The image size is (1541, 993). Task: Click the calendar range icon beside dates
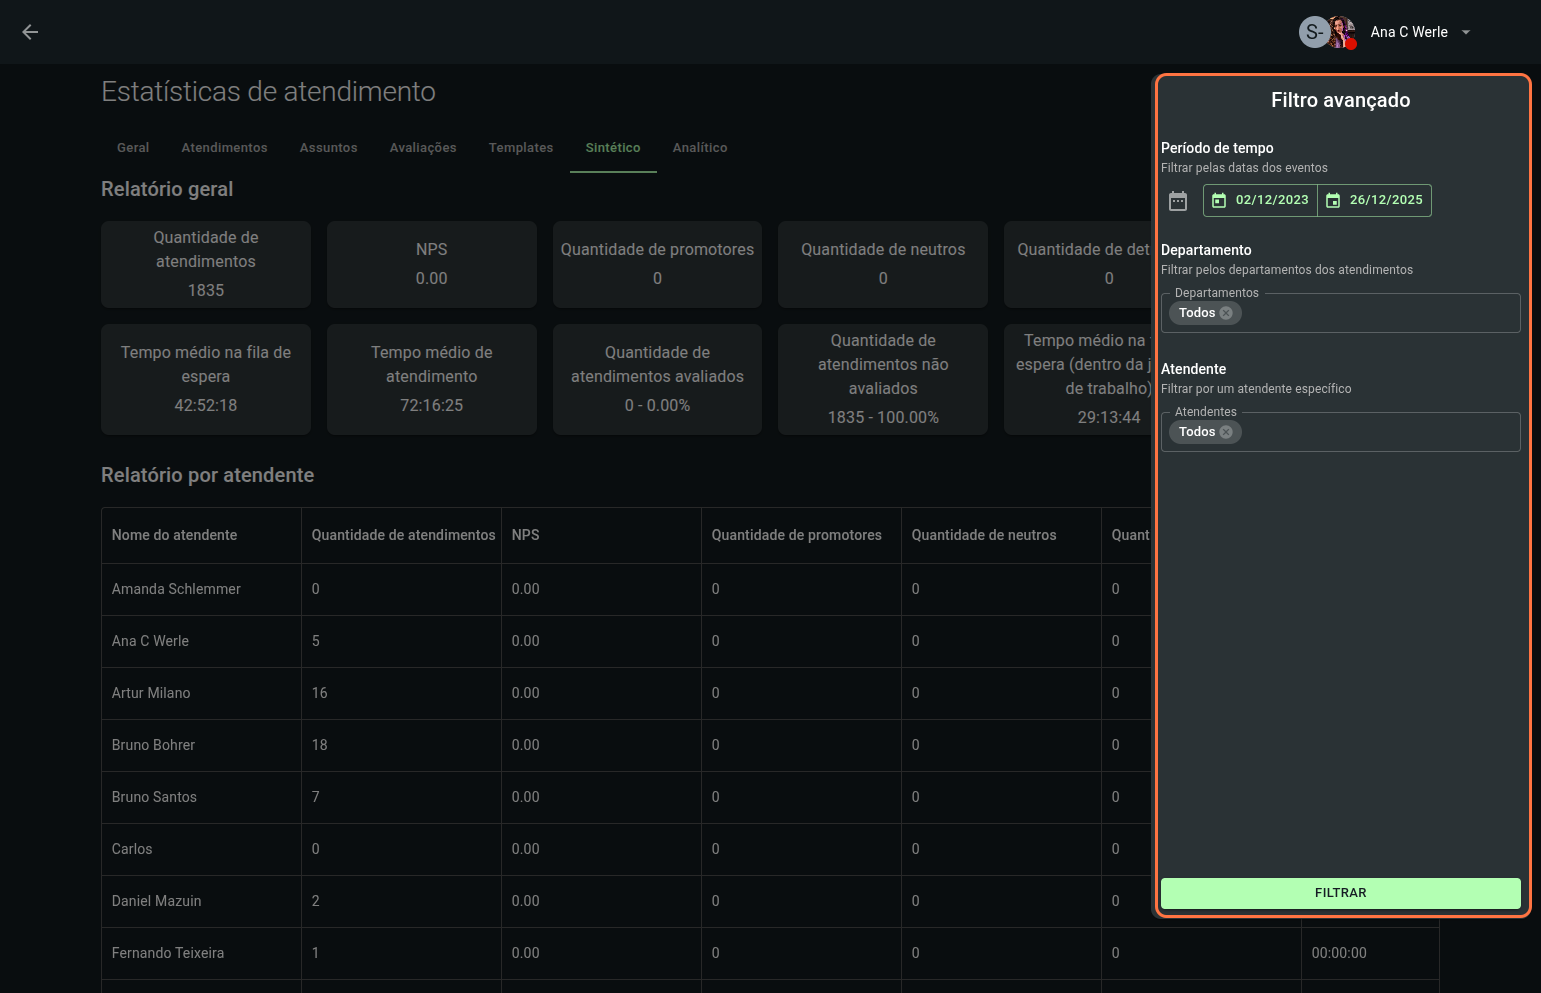1178,201
